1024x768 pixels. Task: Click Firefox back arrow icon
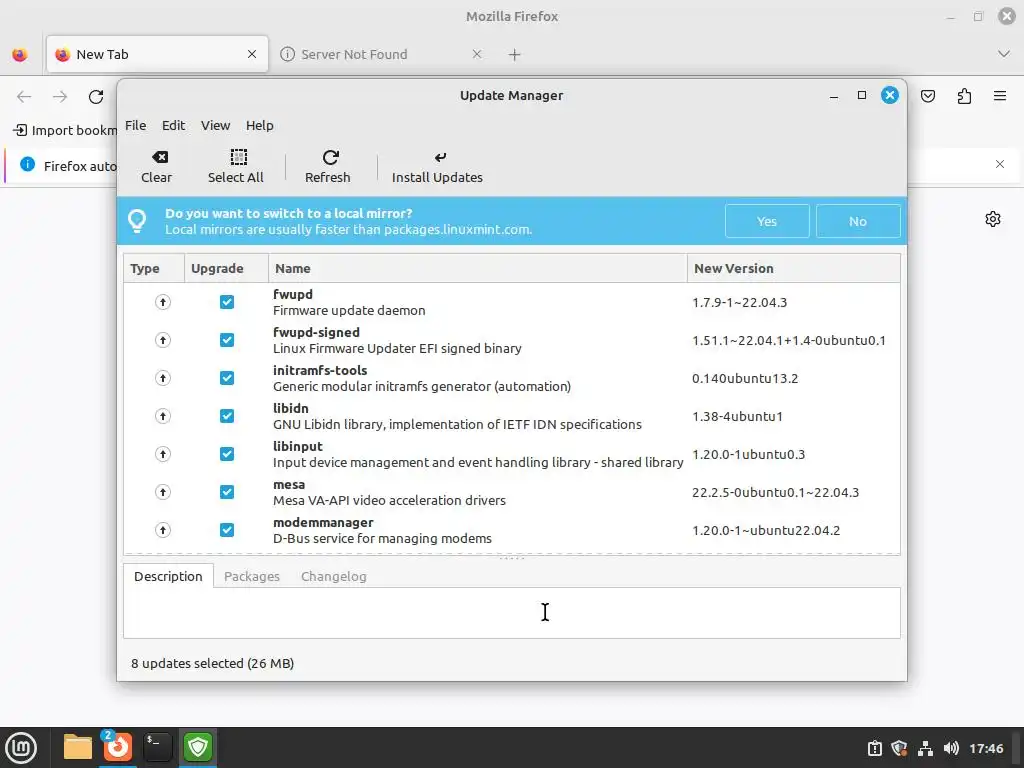pos(24,97)
